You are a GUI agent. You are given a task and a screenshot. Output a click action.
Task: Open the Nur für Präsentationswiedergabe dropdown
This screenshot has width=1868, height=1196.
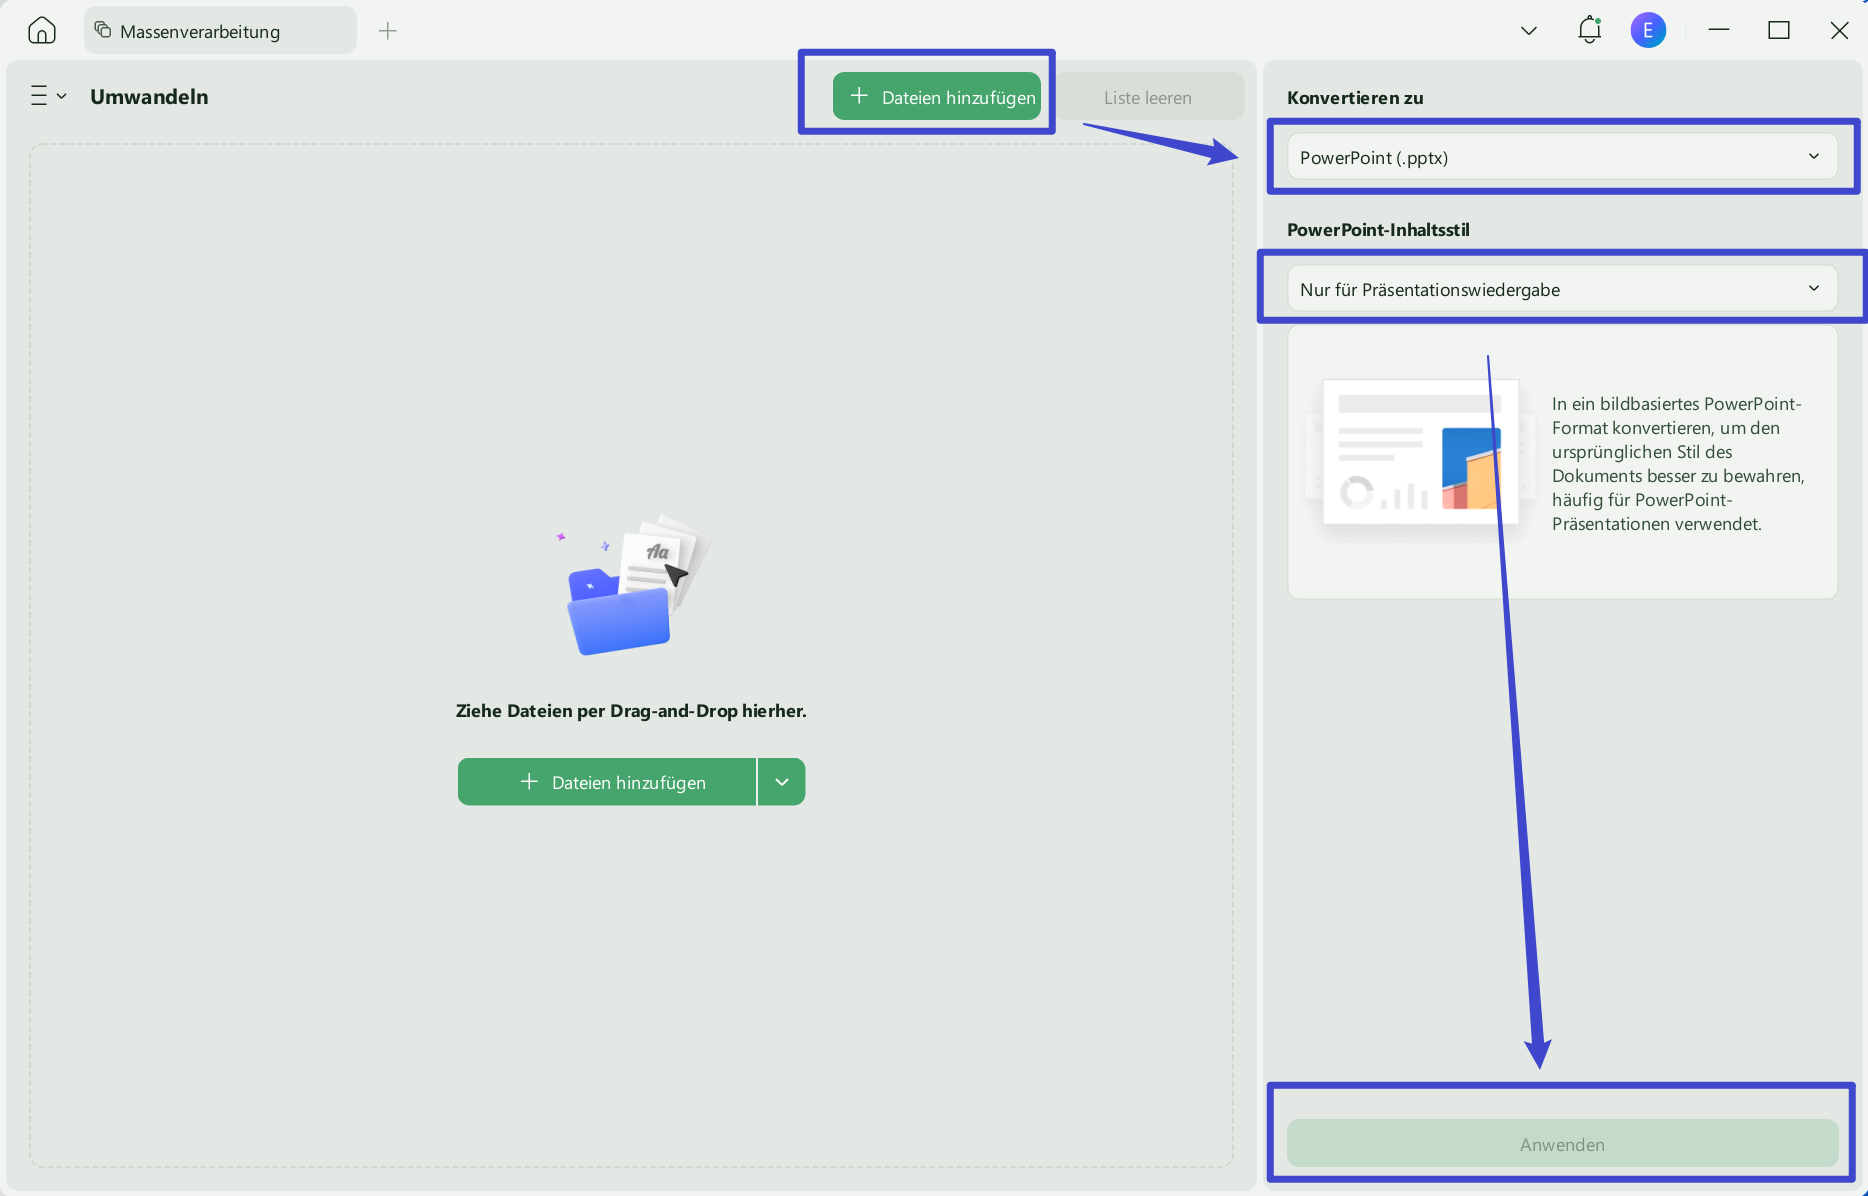pos(1562,289)
